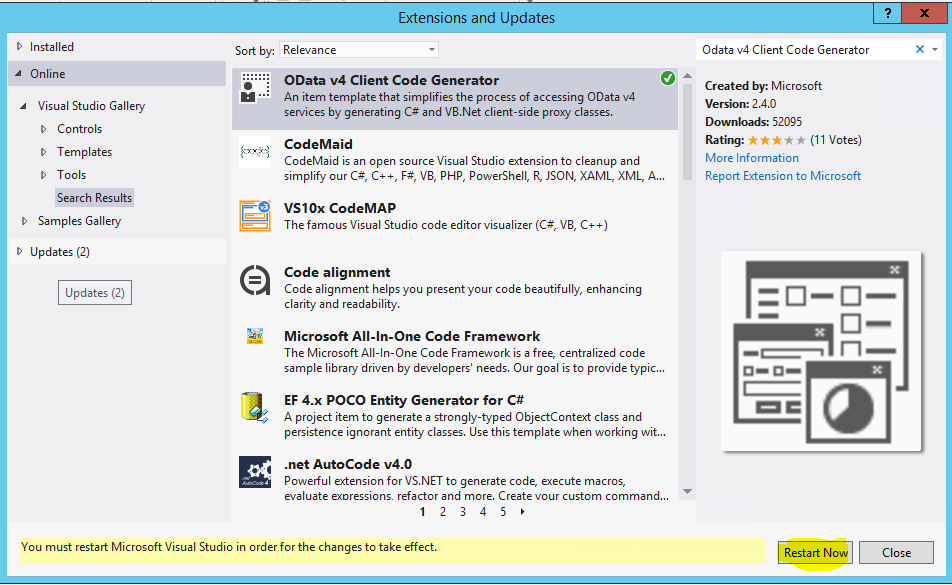This screenshot has width=952, height=585.
Task: Click the Version: 2.4.0 text
Action: (740, 104)
